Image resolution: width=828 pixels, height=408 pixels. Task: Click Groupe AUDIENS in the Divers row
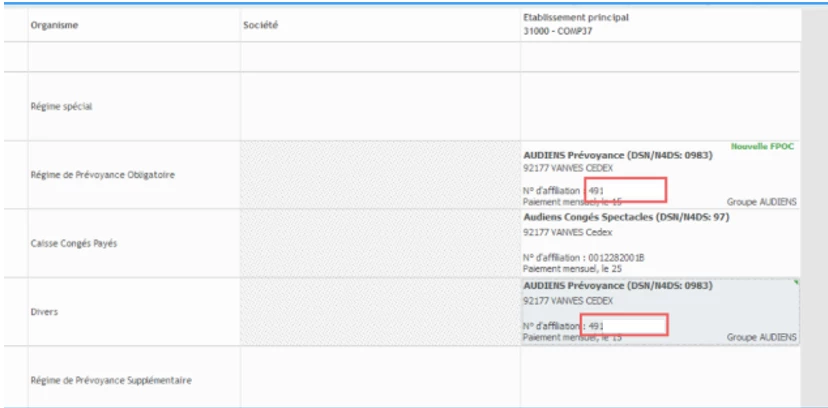[x=761, y=337]
